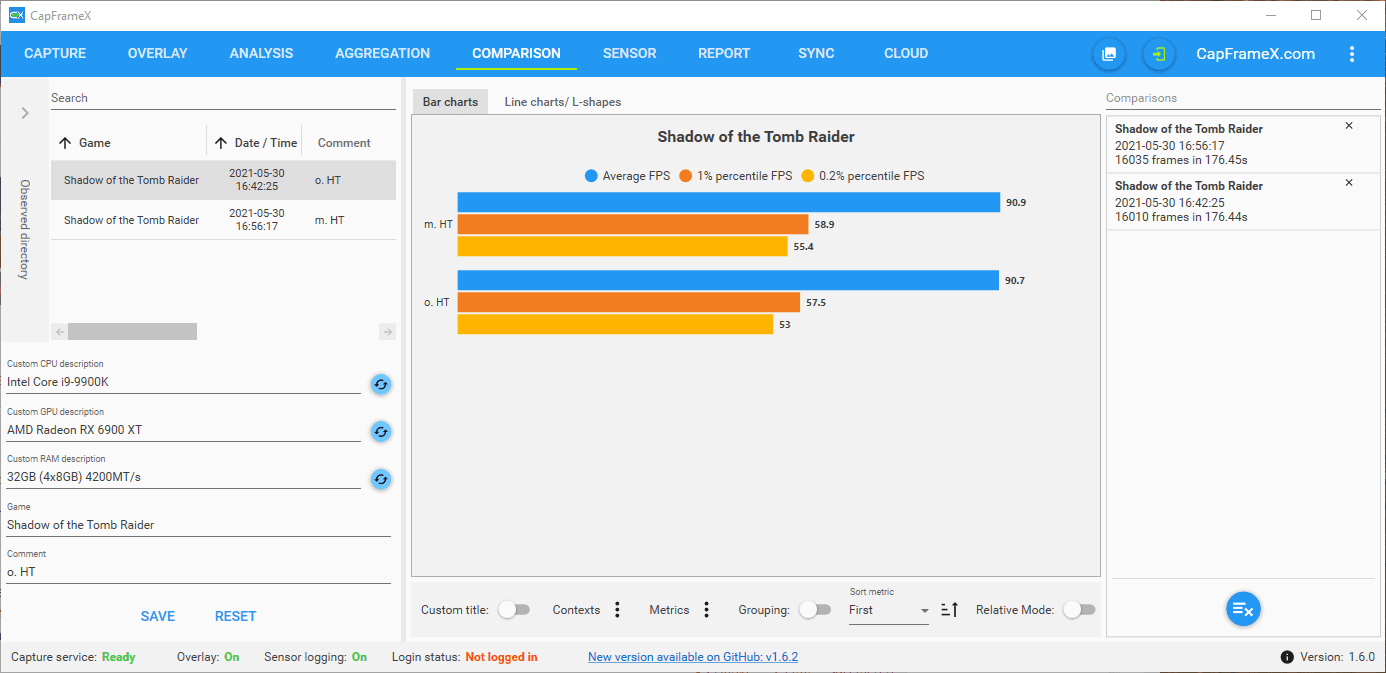The height and width of the screenshot is (673, 1386).
Task: Sort by Game column arrow
Action: point(65,143)
